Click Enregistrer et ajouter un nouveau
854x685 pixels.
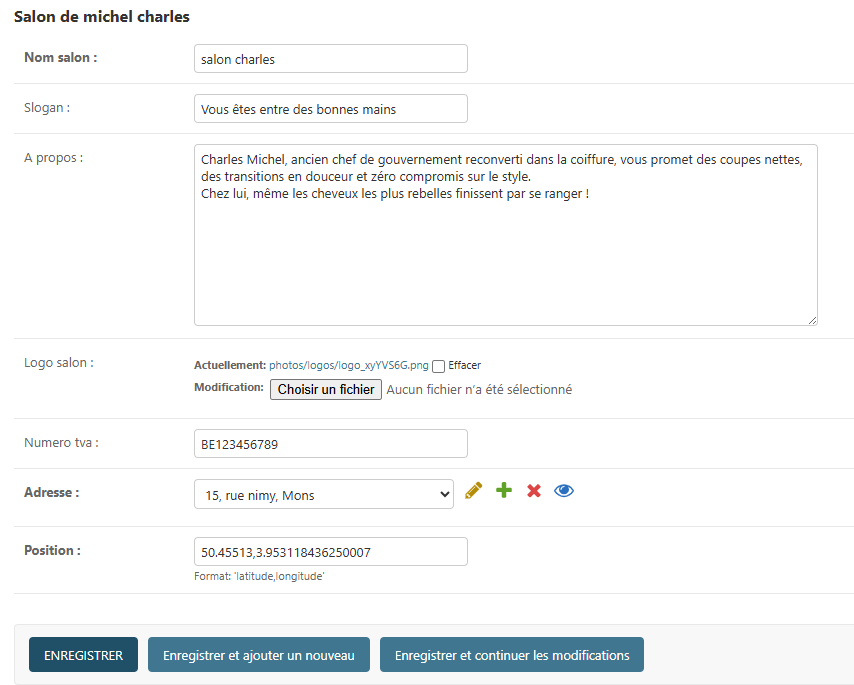tap(259, 655)
